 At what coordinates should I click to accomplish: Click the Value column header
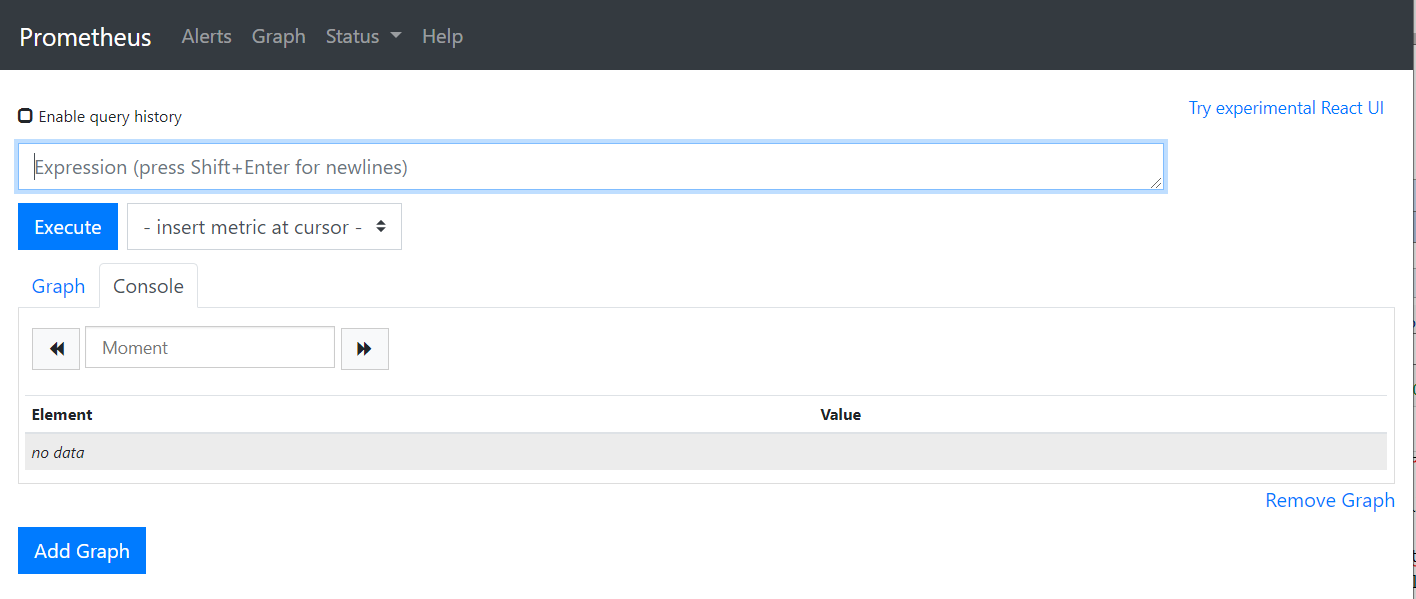pyautogui.click(x=840, y=414)
